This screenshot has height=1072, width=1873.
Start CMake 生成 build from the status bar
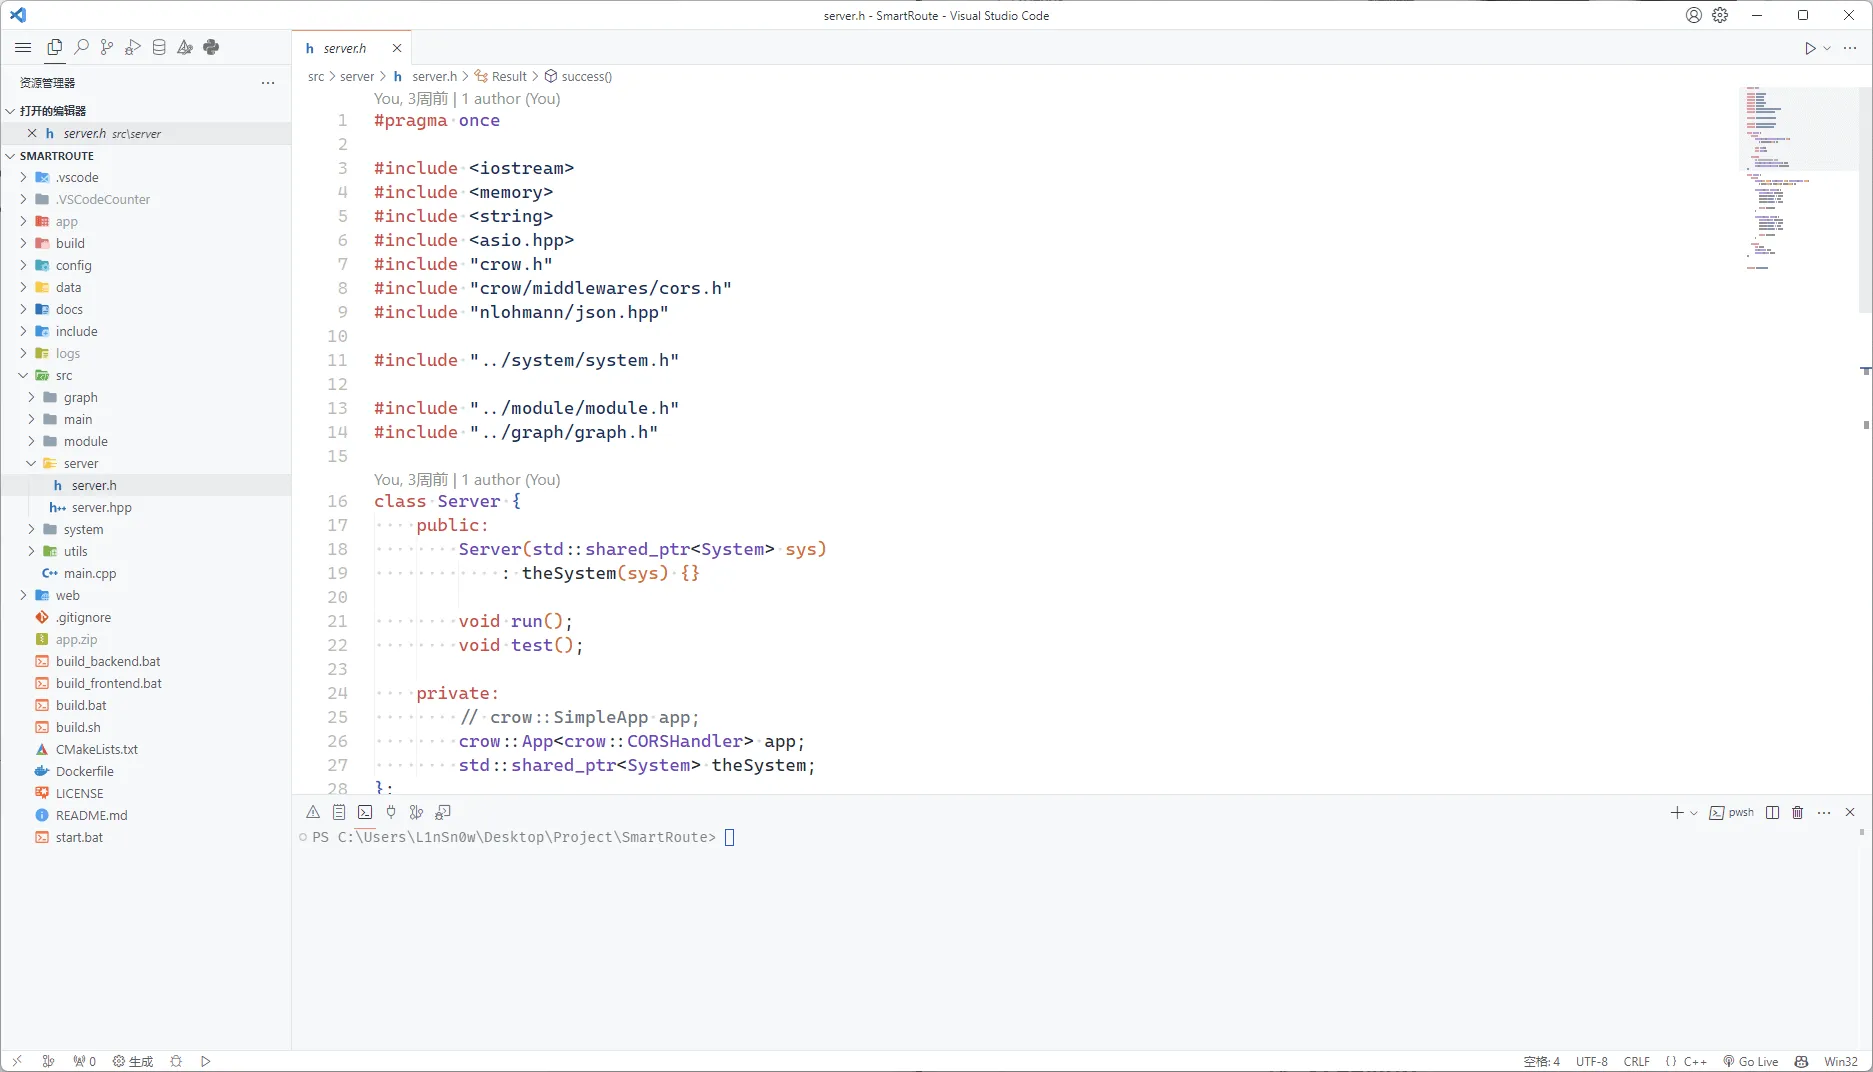(x=133, y=1061)
